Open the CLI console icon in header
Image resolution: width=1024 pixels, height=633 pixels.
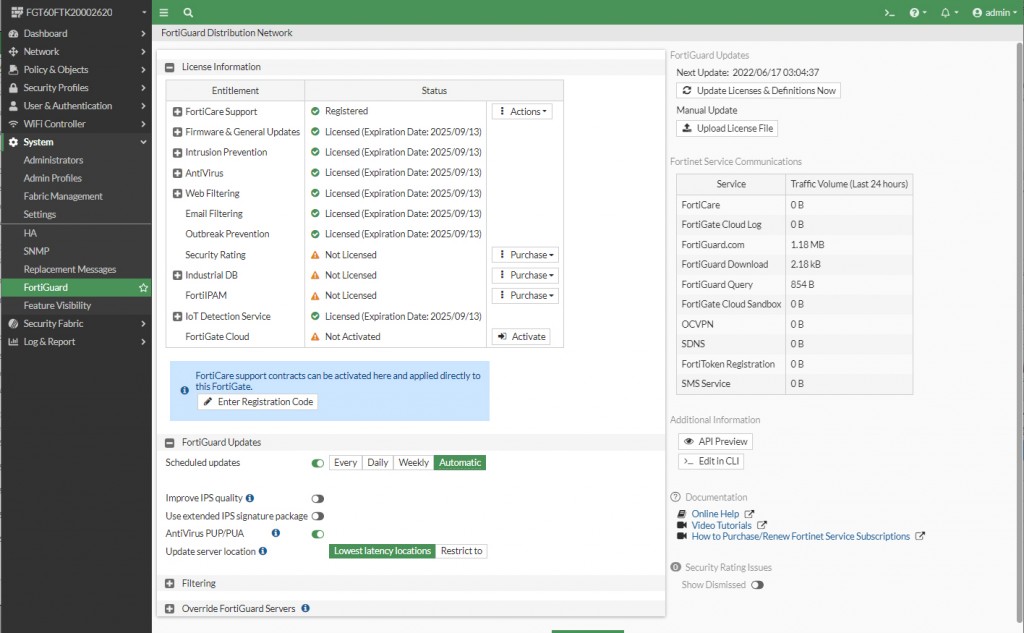click(889, 12)
